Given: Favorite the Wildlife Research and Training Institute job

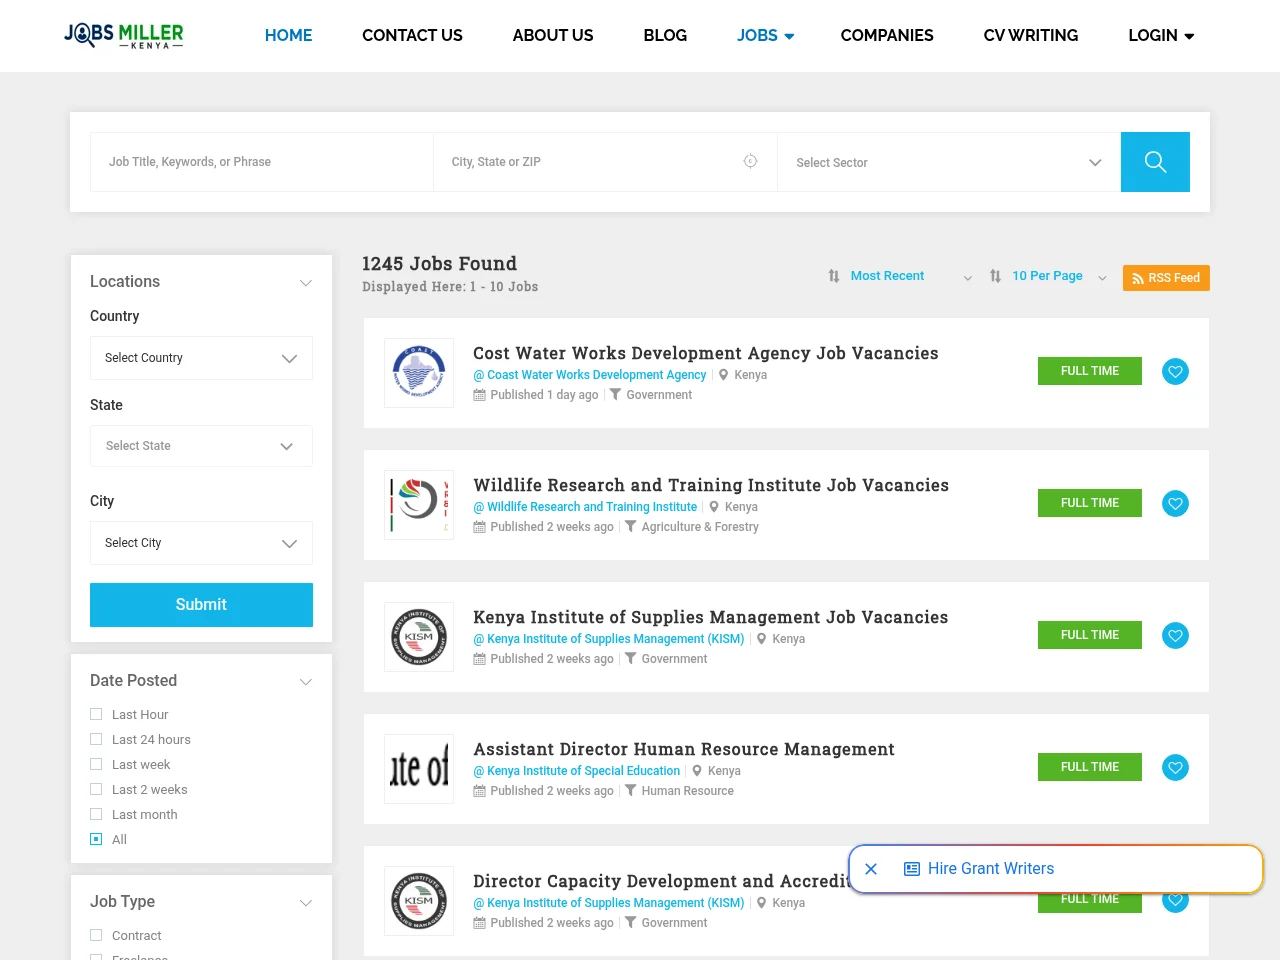Looking at the screenshot, I should [x=1176, y=504].
